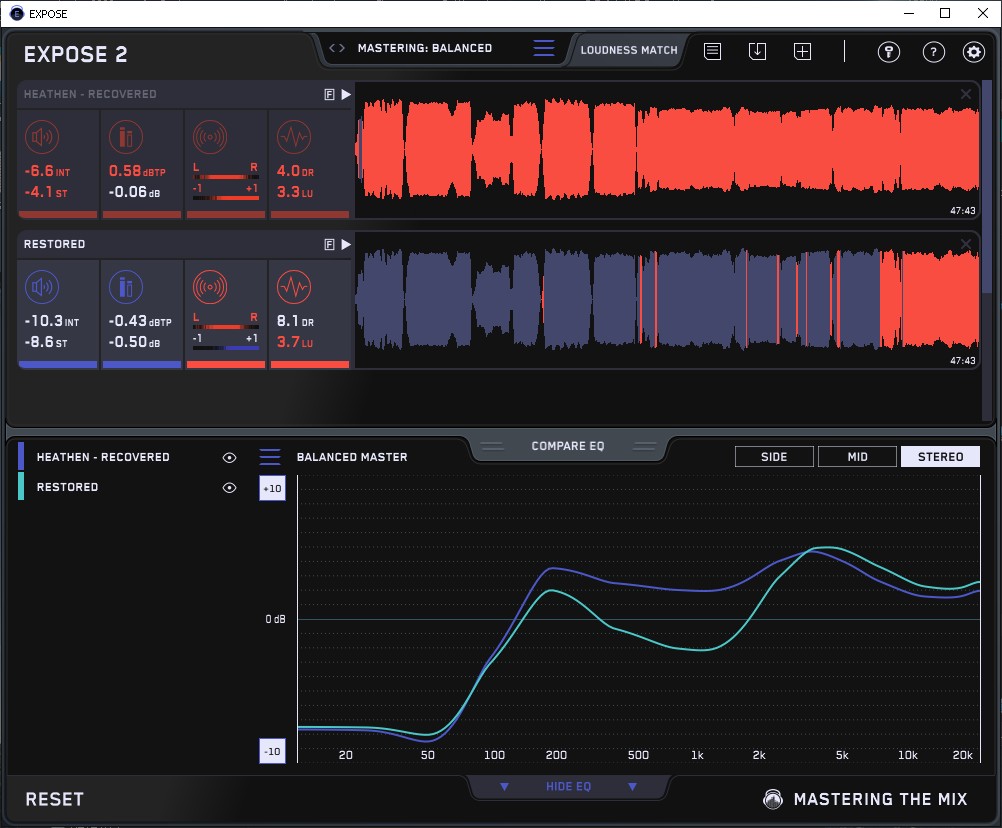1002x828 pixels.
Task: Play the Heathen - Recovered track
Action: tap(346, 95)
